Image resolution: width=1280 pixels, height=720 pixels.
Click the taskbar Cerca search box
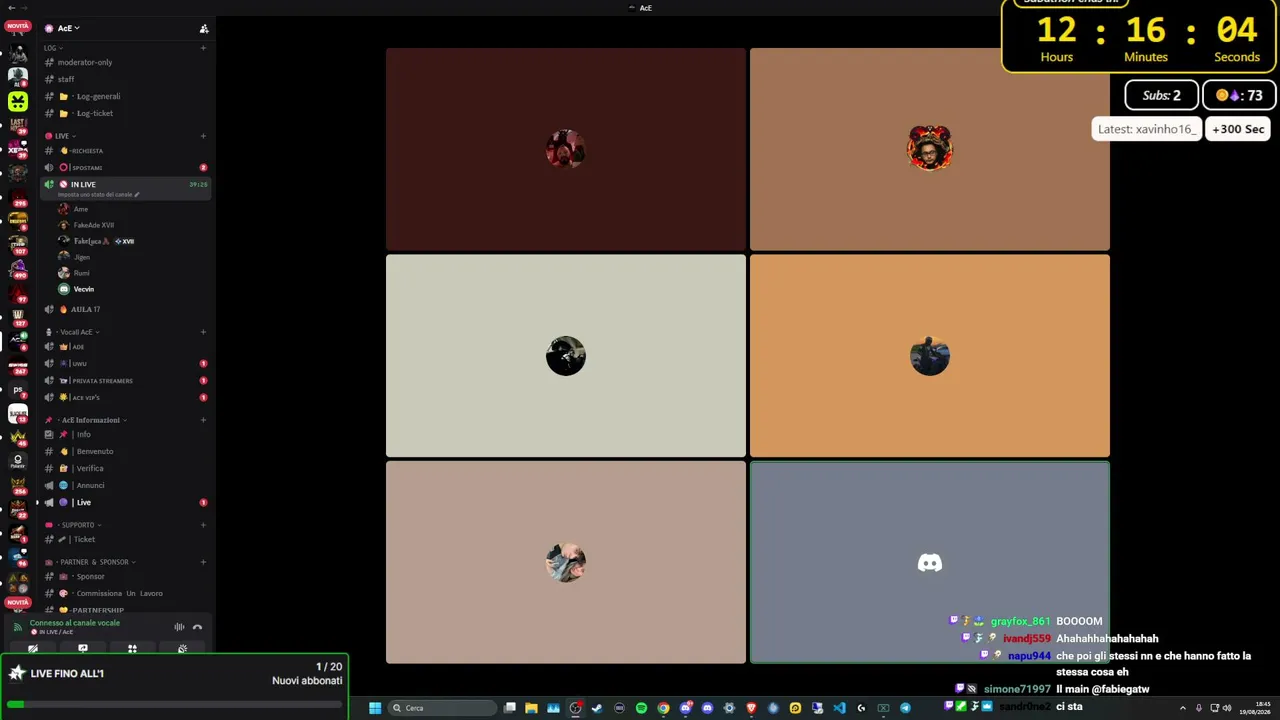[x=441, y=708]
